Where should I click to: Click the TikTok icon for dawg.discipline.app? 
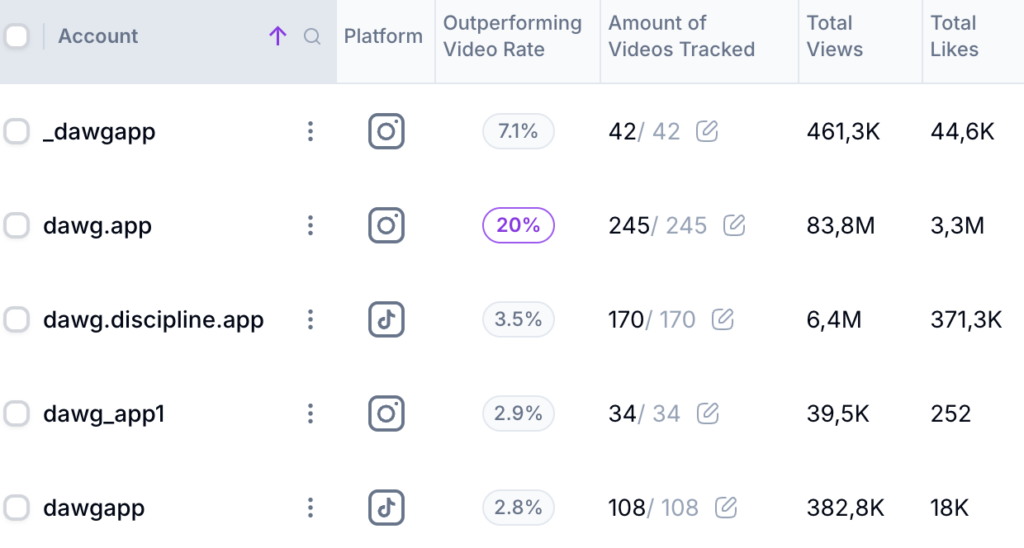coord(386,319)
